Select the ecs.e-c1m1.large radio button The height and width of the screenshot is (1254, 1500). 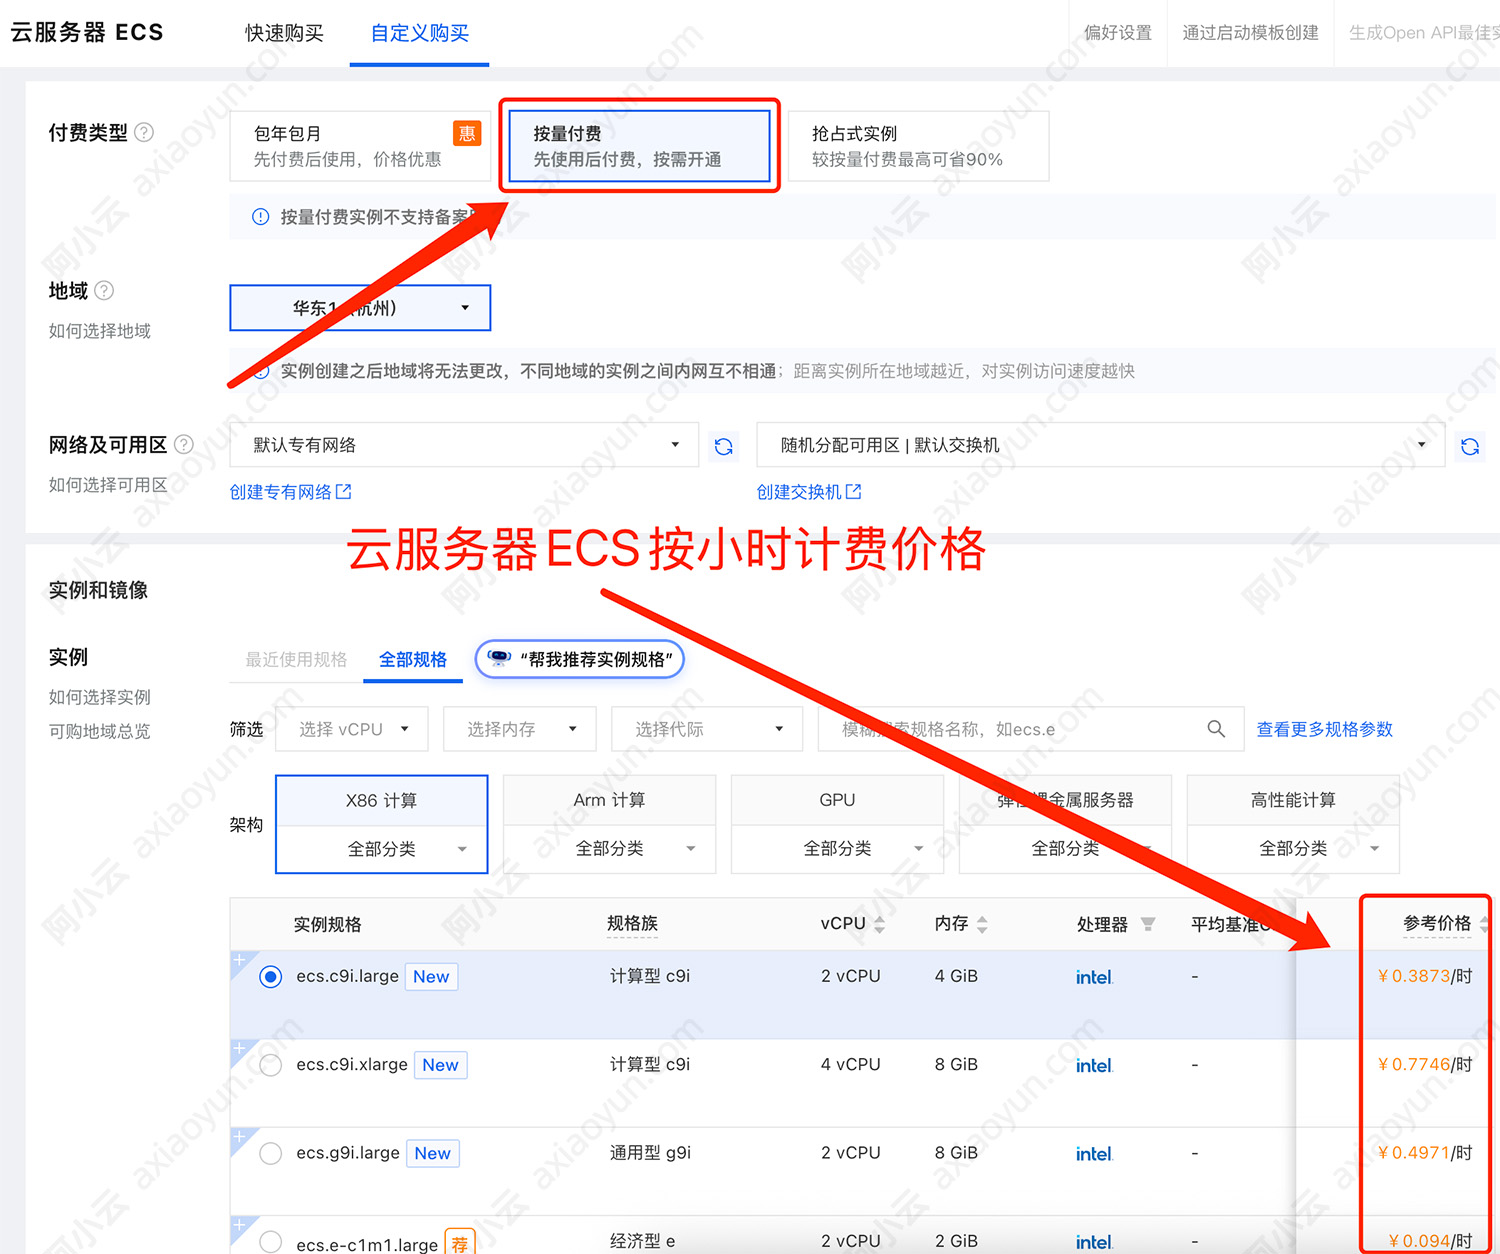(x=270, y=1241)
